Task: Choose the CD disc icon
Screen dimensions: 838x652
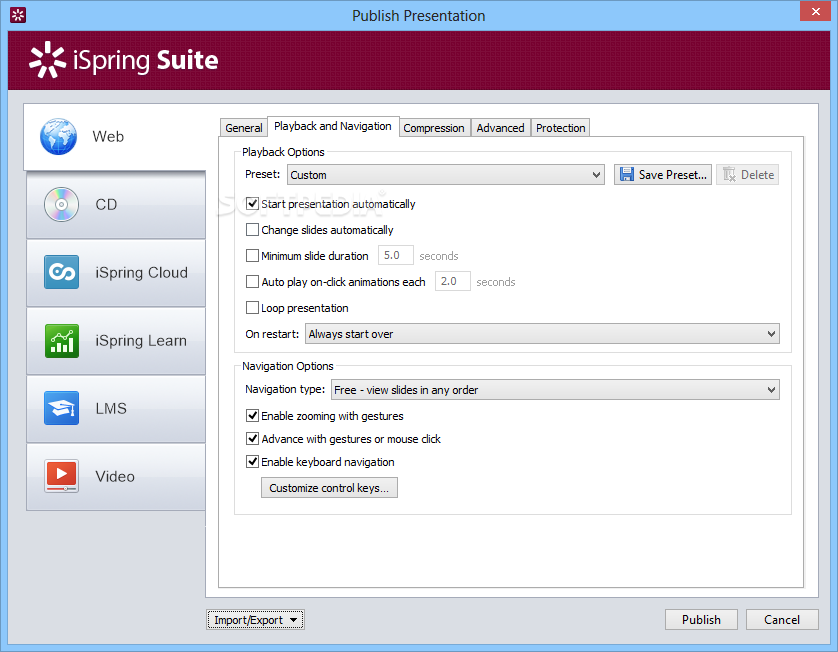Action: pyautogui.click(x=61, y=205)
